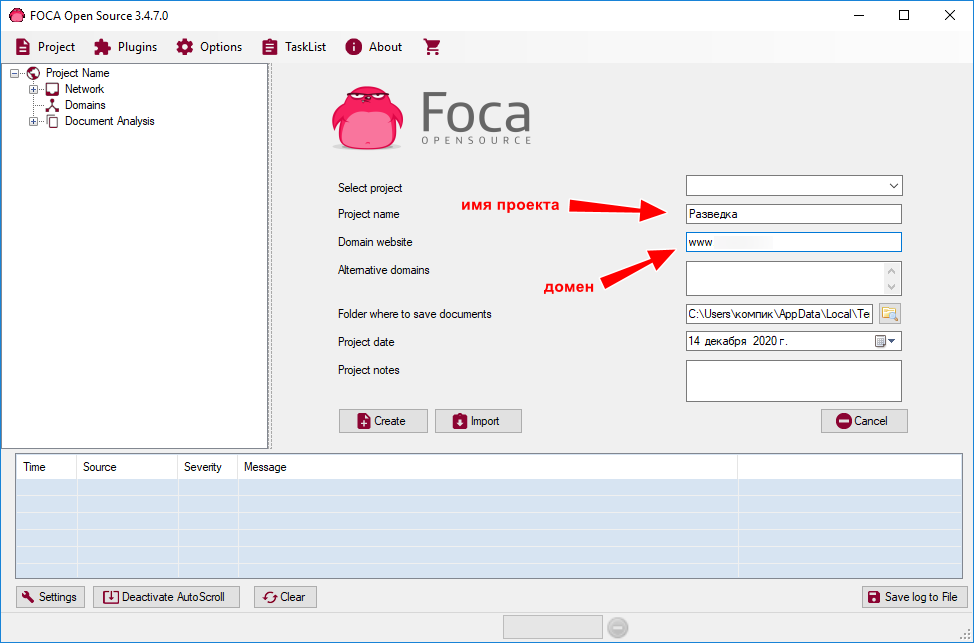Click Save log to File button

point(914,597)
